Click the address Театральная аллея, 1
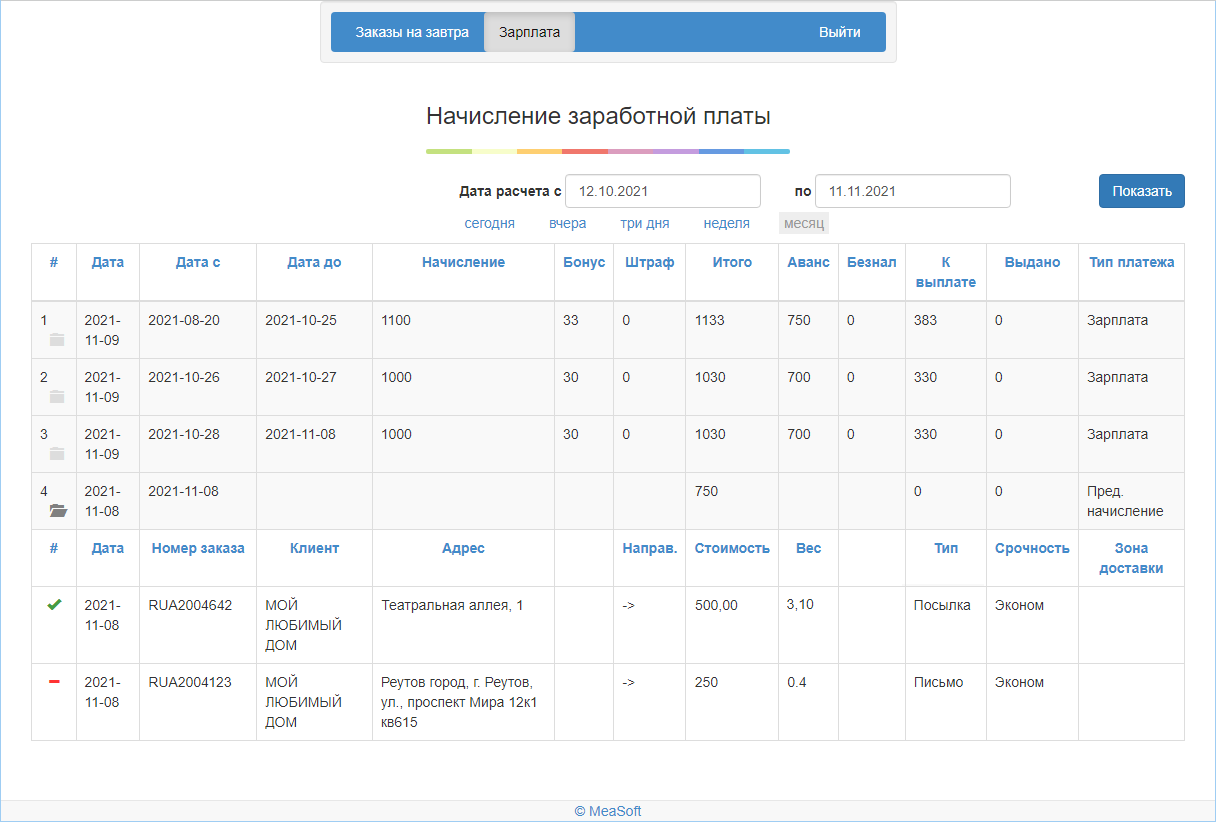Image resolution: width=1216 pixels, height=822 pixels. tap(452, 605)
